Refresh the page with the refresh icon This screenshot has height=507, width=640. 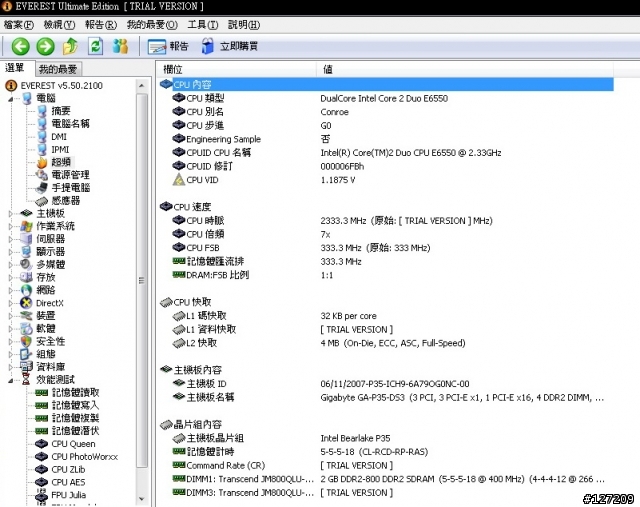pos(96,46)
